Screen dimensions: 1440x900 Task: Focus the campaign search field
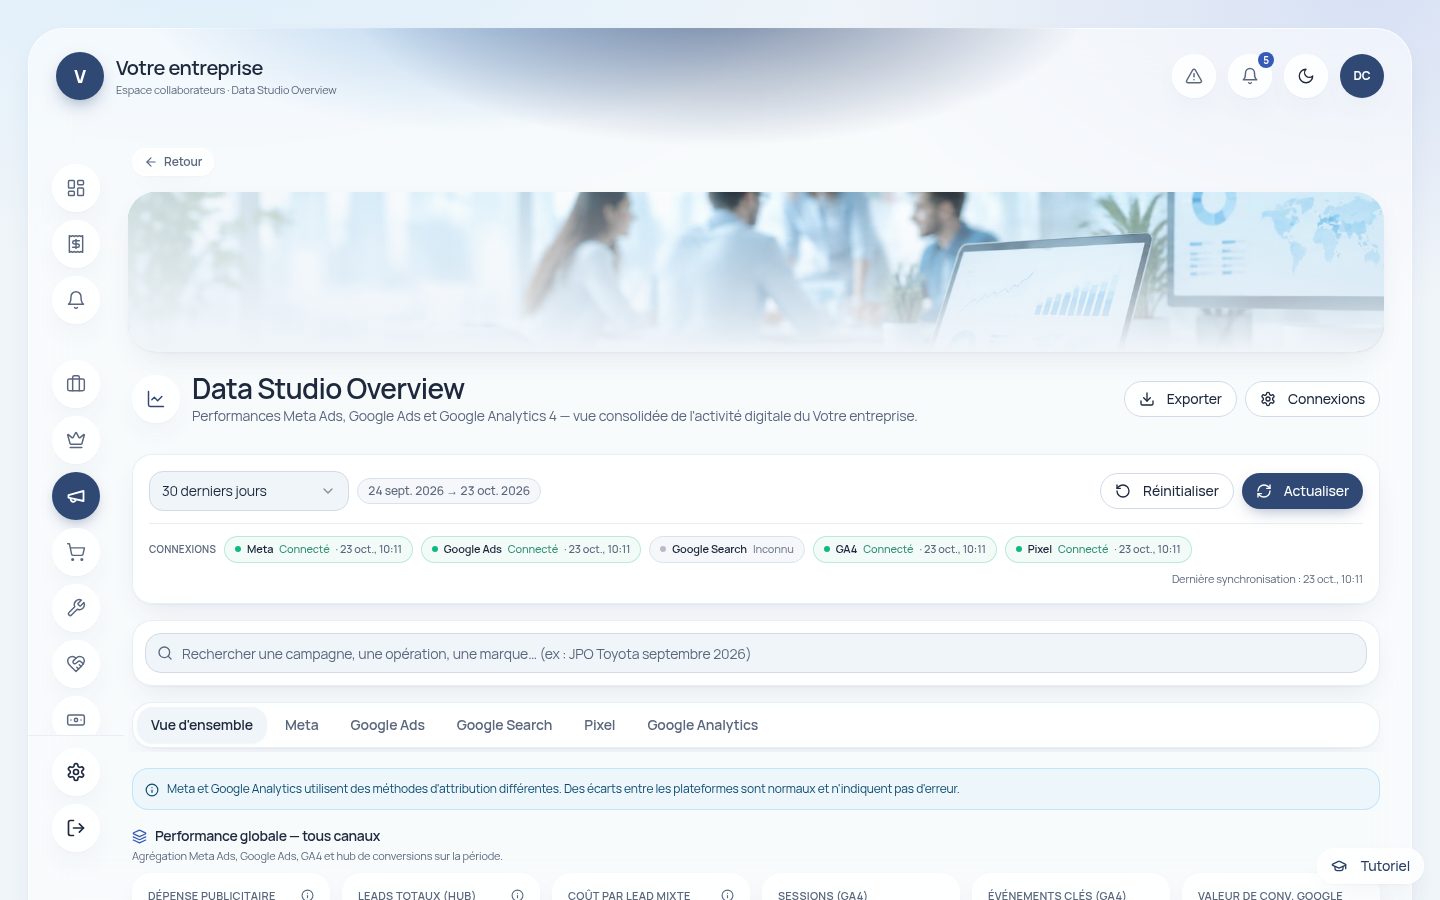[x=756, y=654]
